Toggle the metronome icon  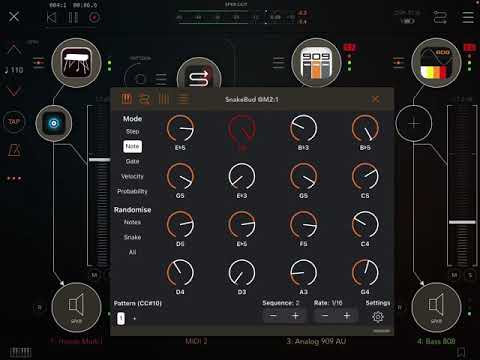point(14,150)
